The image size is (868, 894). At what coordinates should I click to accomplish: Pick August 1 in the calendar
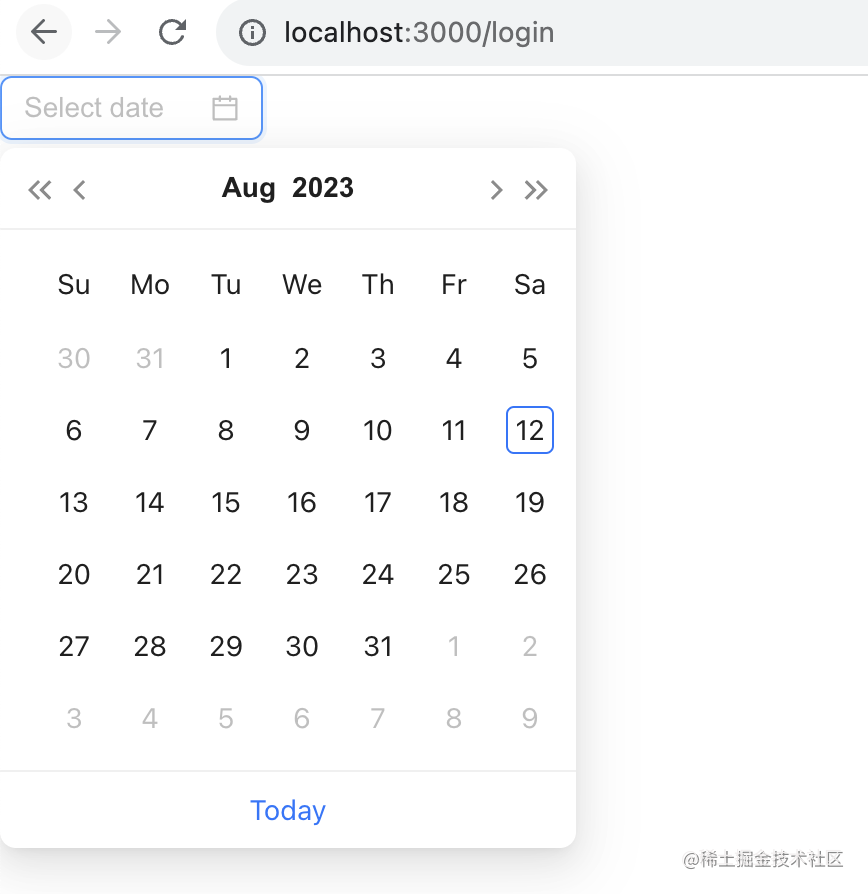coord(226,358)
